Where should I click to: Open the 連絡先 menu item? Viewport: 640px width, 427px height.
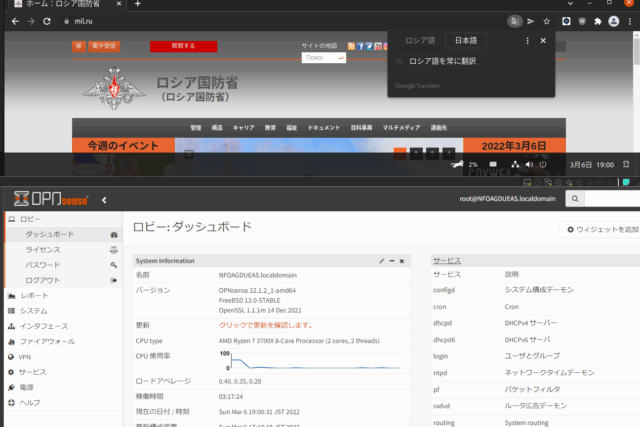[x=439, y=128]
